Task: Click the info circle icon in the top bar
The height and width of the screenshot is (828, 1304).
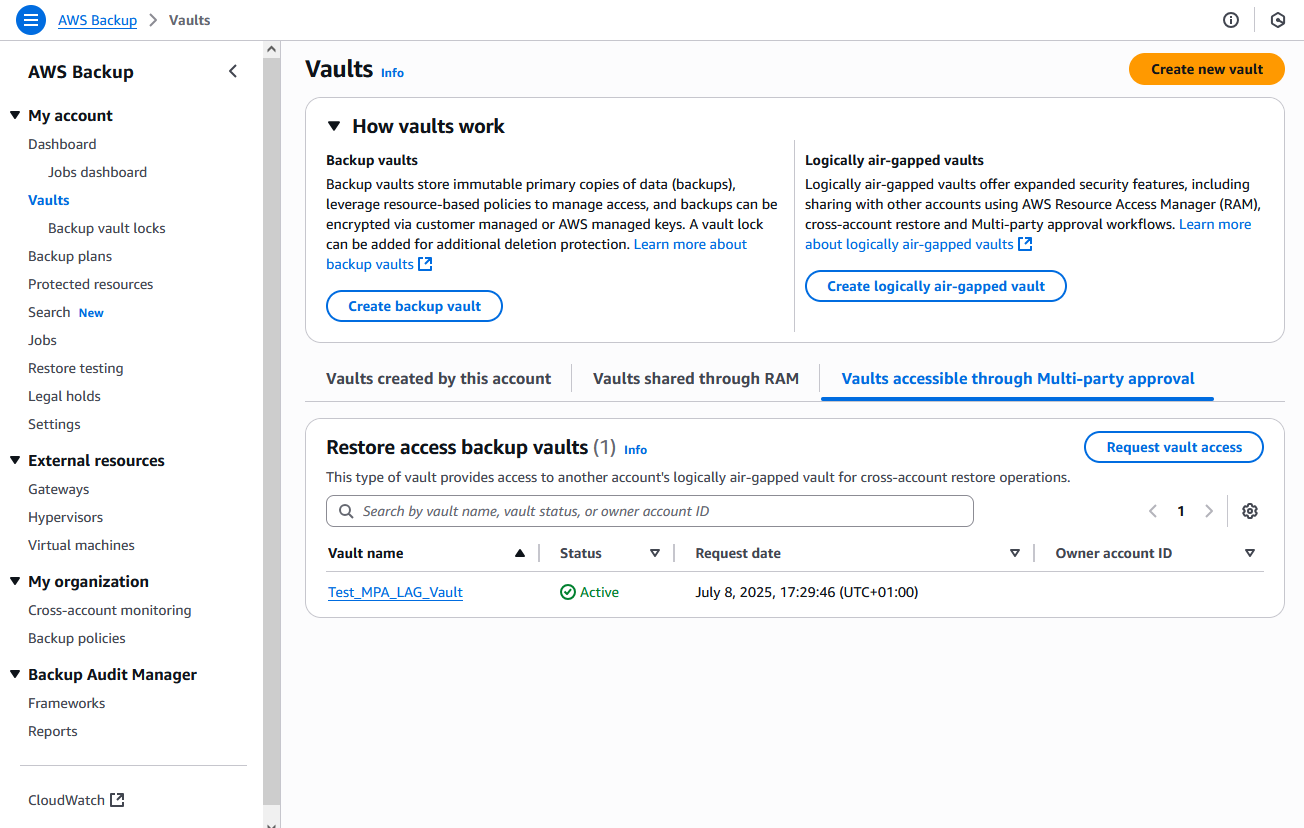Action: click(x=1231, y=20)
